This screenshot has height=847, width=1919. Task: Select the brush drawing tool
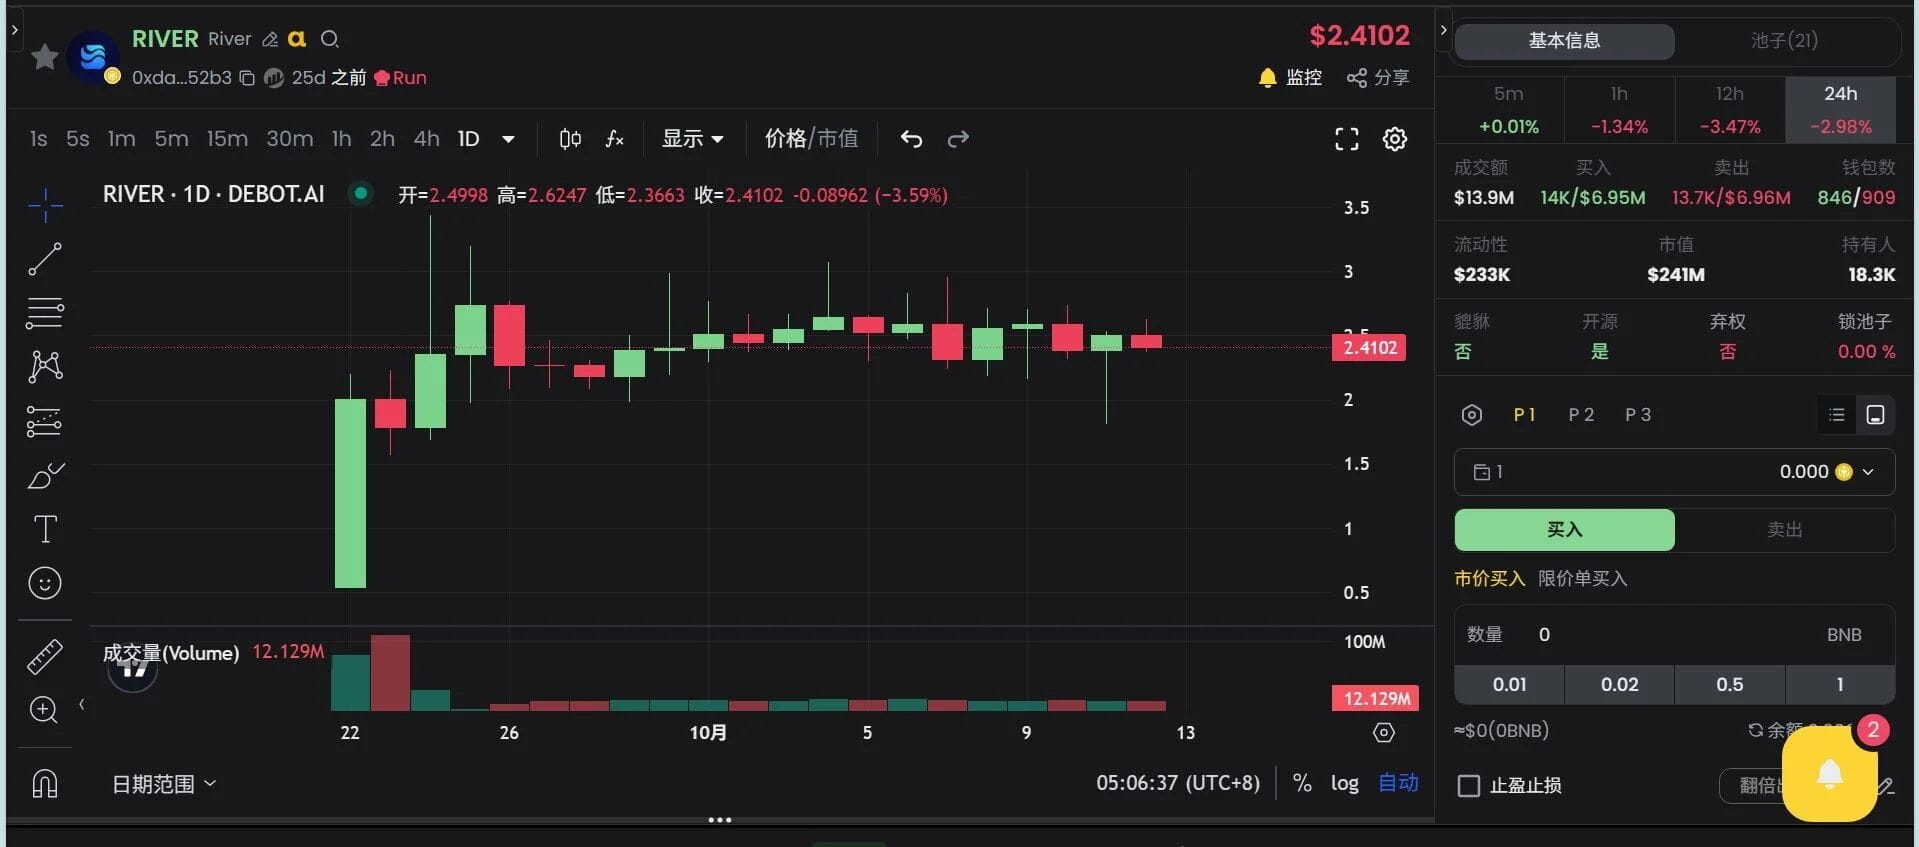pyautogui.click(x=45, y=476)
